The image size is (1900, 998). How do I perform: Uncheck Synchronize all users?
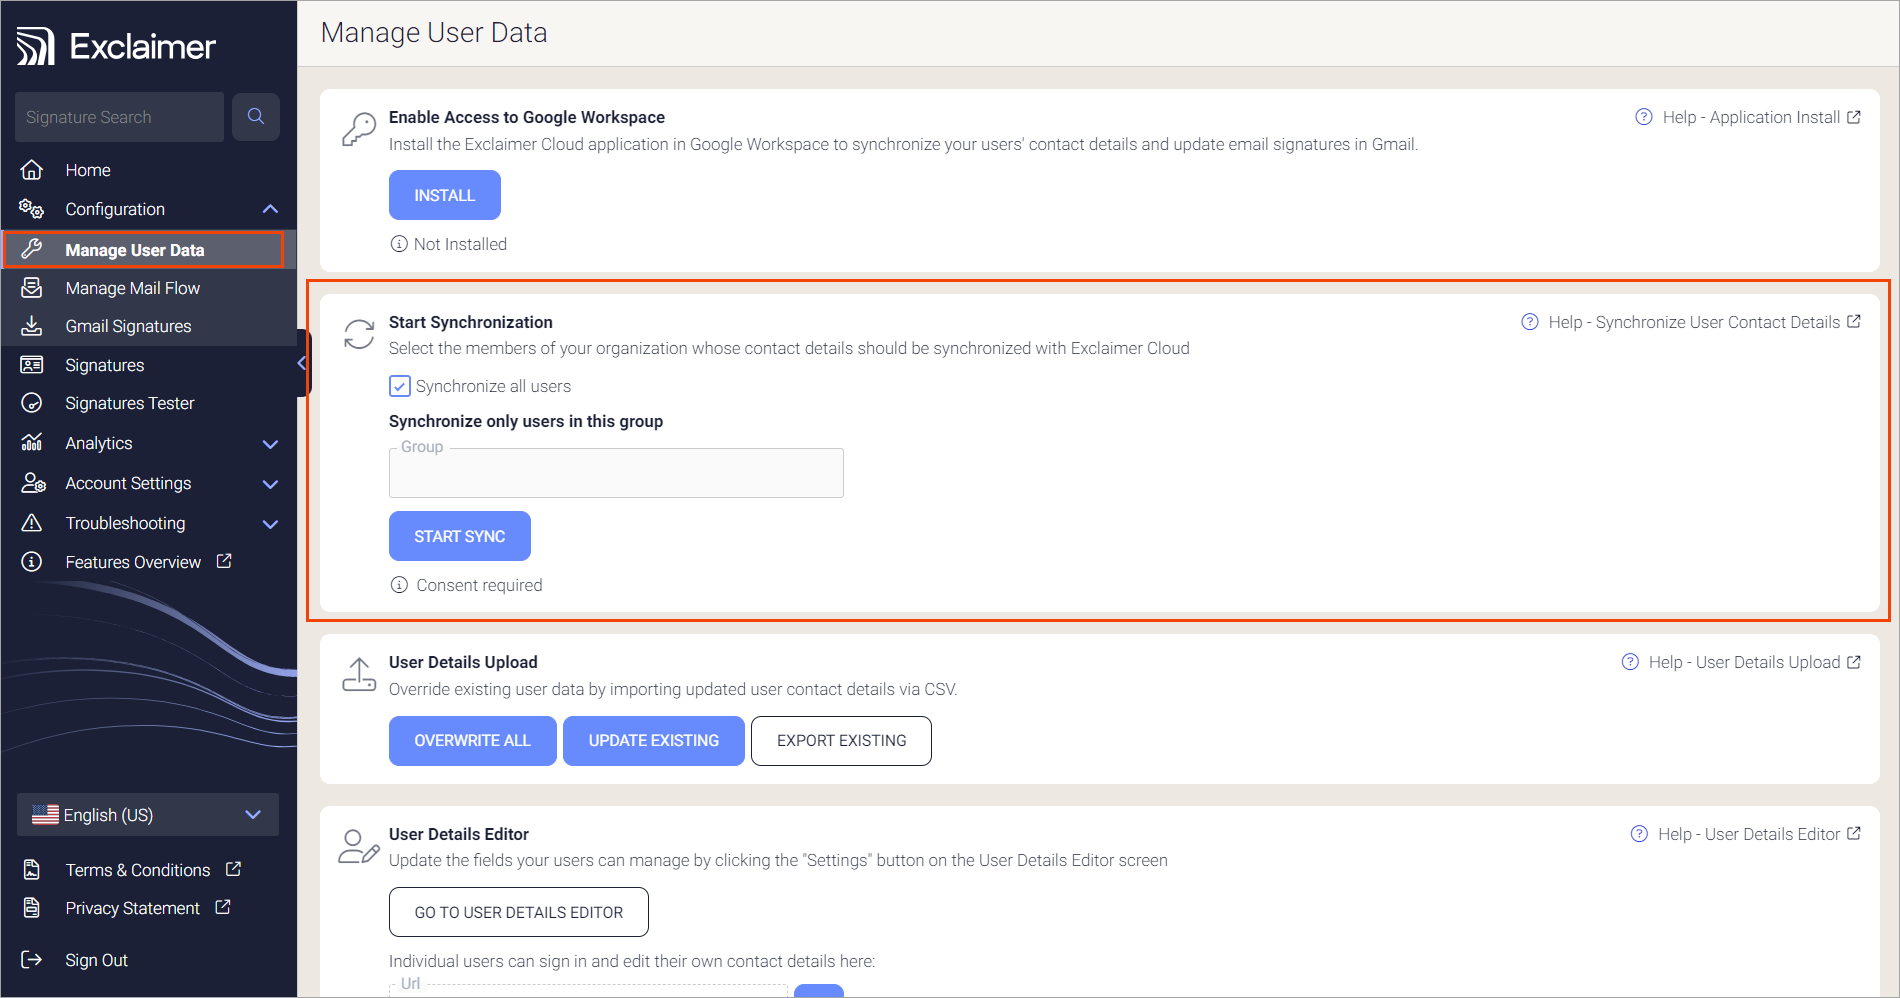click(x=399, y=386)
